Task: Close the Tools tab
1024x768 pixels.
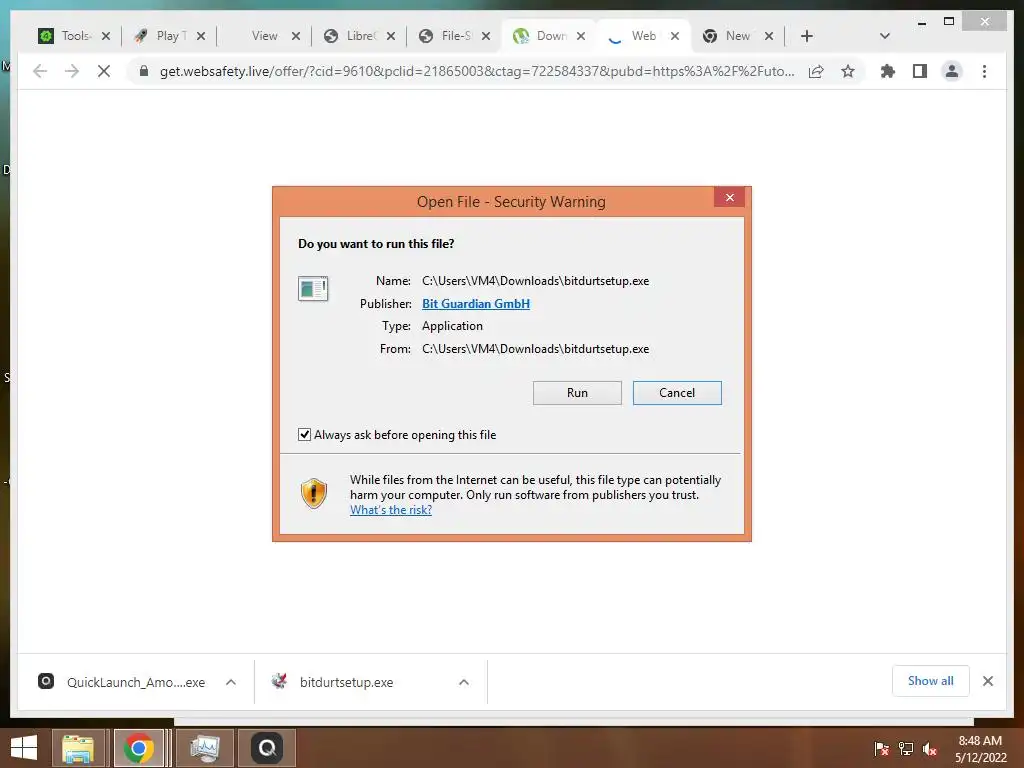Action: point(106,36)
